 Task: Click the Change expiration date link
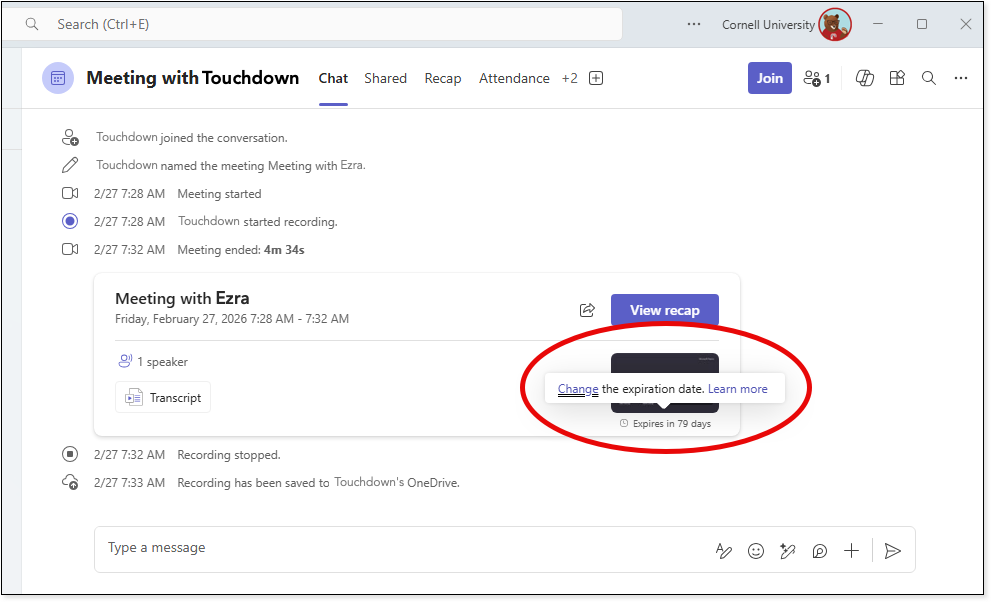pos(578,389)
